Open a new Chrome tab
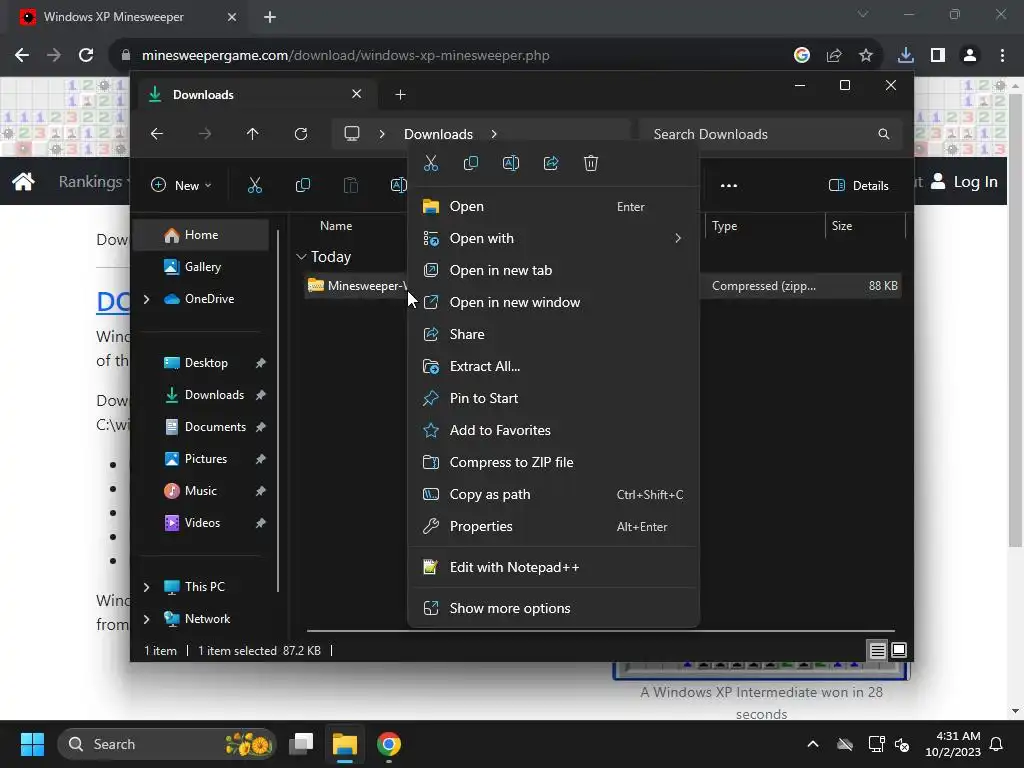Viewport: 1024px width, 768px height. (270, 17)
